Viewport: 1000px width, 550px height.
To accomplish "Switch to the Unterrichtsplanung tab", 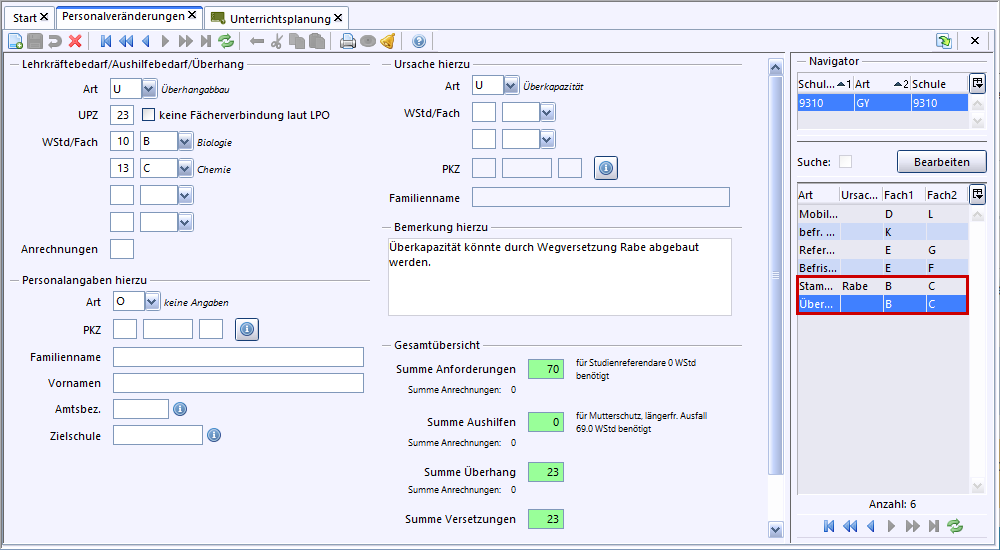I will click(279, 18).
